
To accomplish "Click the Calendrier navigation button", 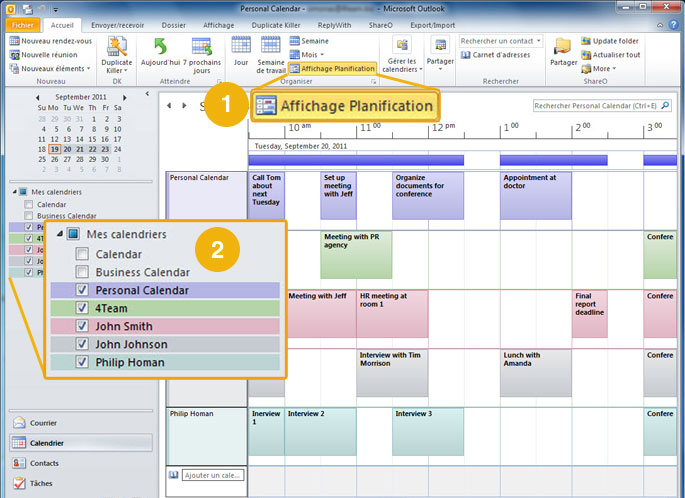I will coord(81,443).
